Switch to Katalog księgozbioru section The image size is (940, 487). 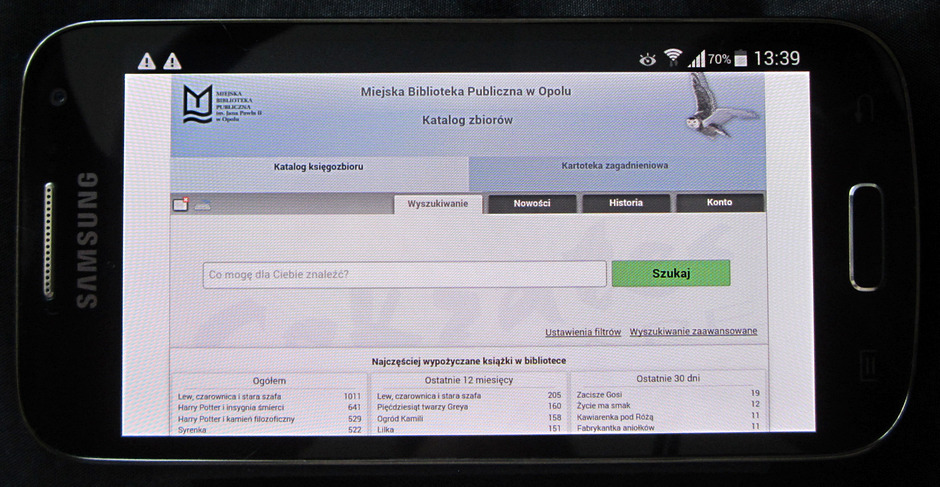pos(318,167)
